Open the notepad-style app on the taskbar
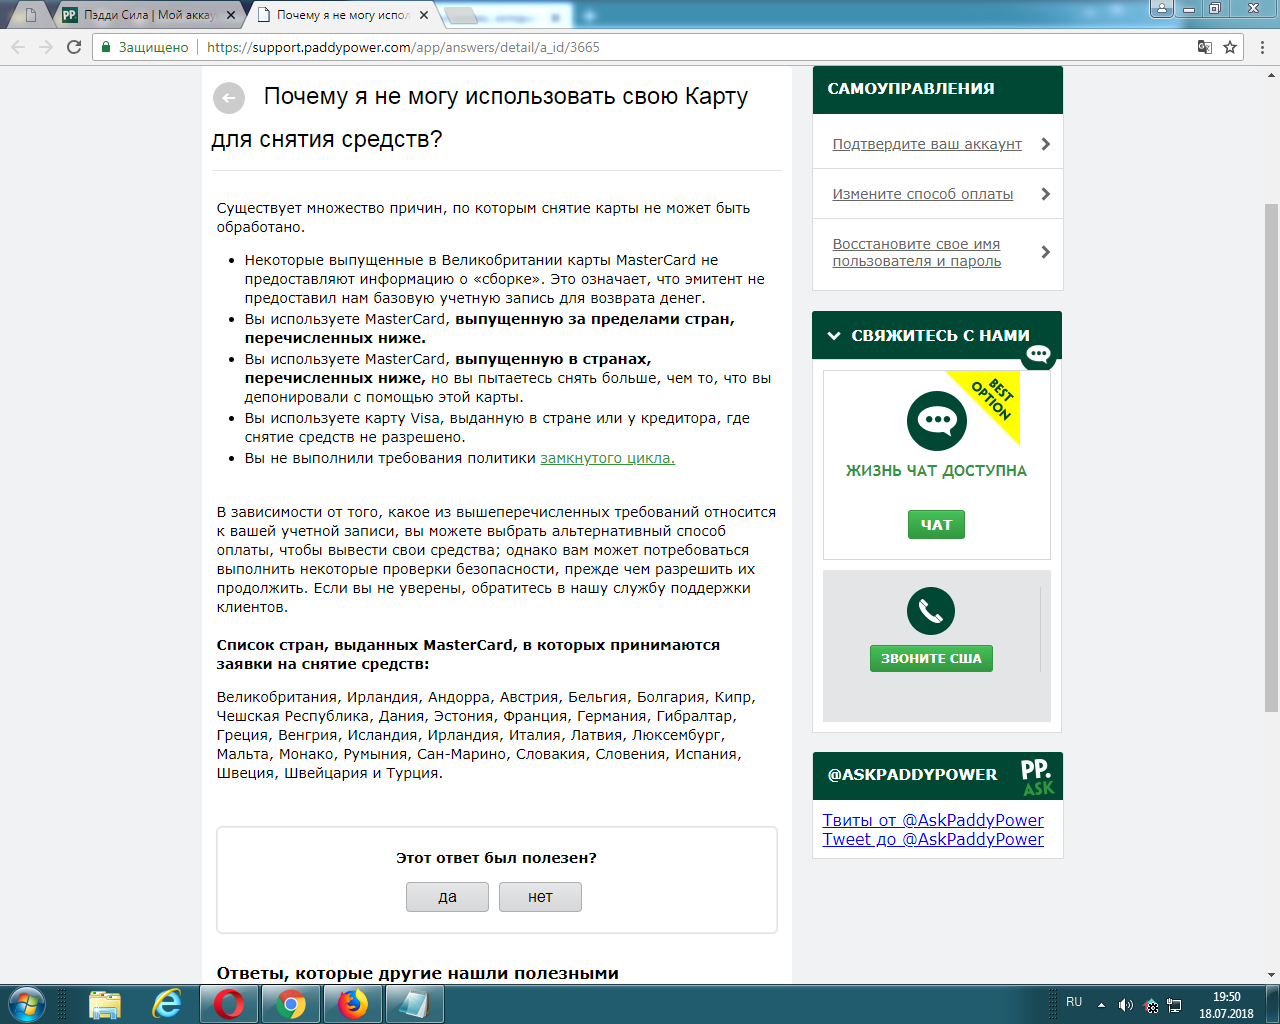 (415, 1004)
